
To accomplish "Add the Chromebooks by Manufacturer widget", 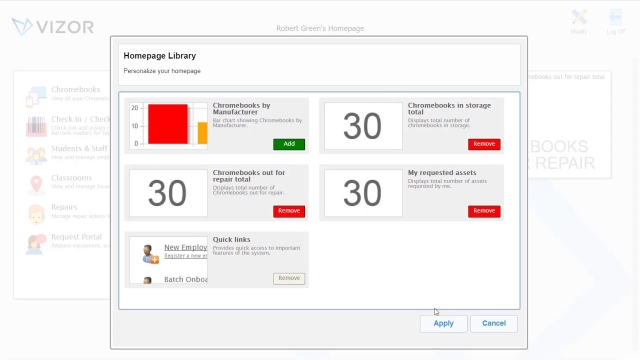I will [289, 144].
